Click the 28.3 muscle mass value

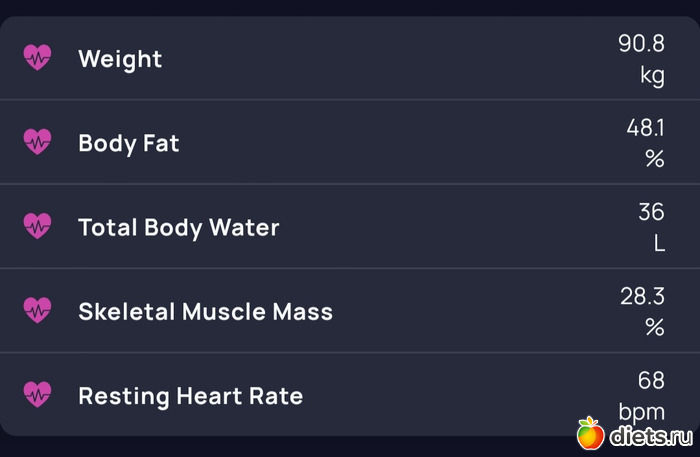coord(642,295)
